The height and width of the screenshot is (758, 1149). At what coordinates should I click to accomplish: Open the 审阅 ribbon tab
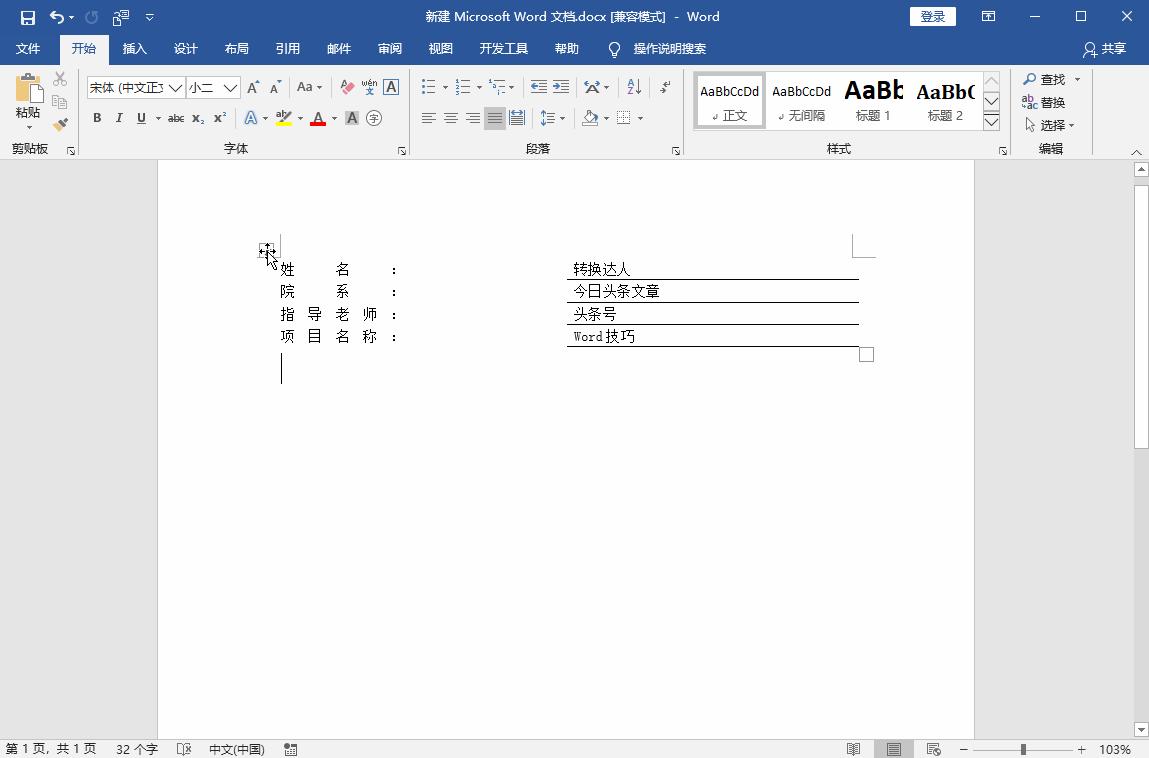(390, 49)
